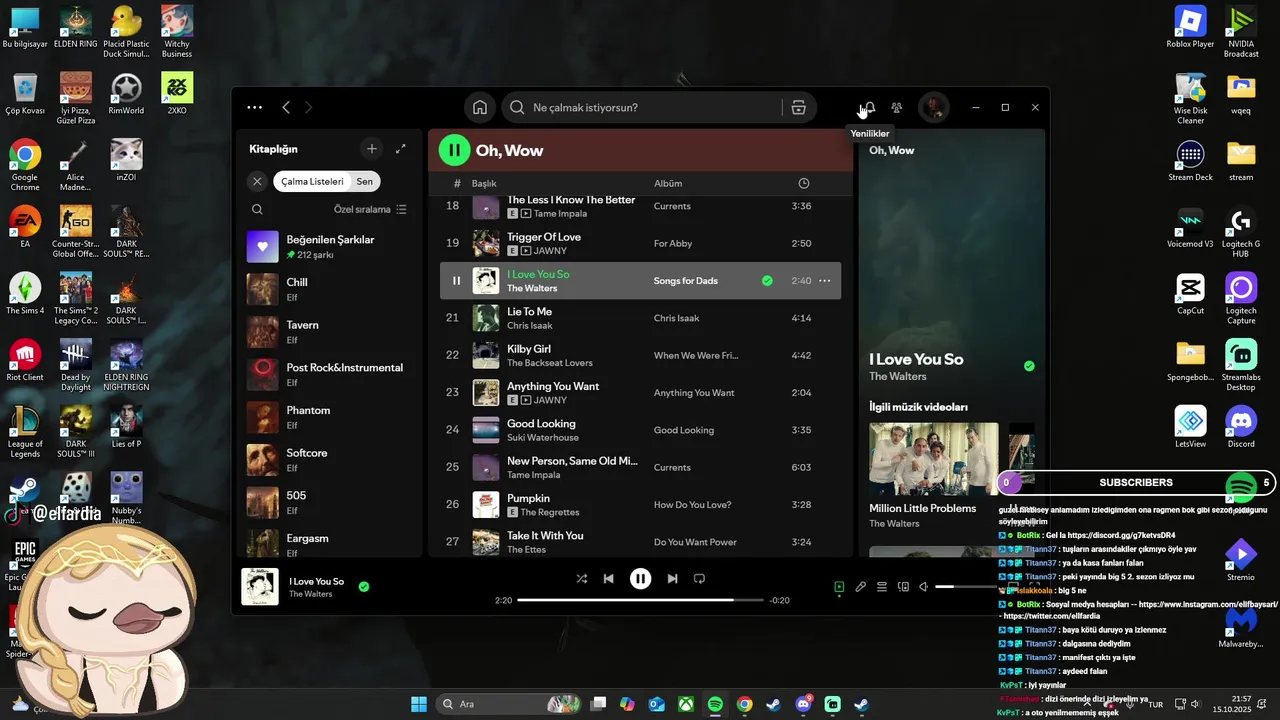The image size is (1280, 720).
Task: Toggle liked checkmark in bottom player bar
Action: [x=364, y=587]
